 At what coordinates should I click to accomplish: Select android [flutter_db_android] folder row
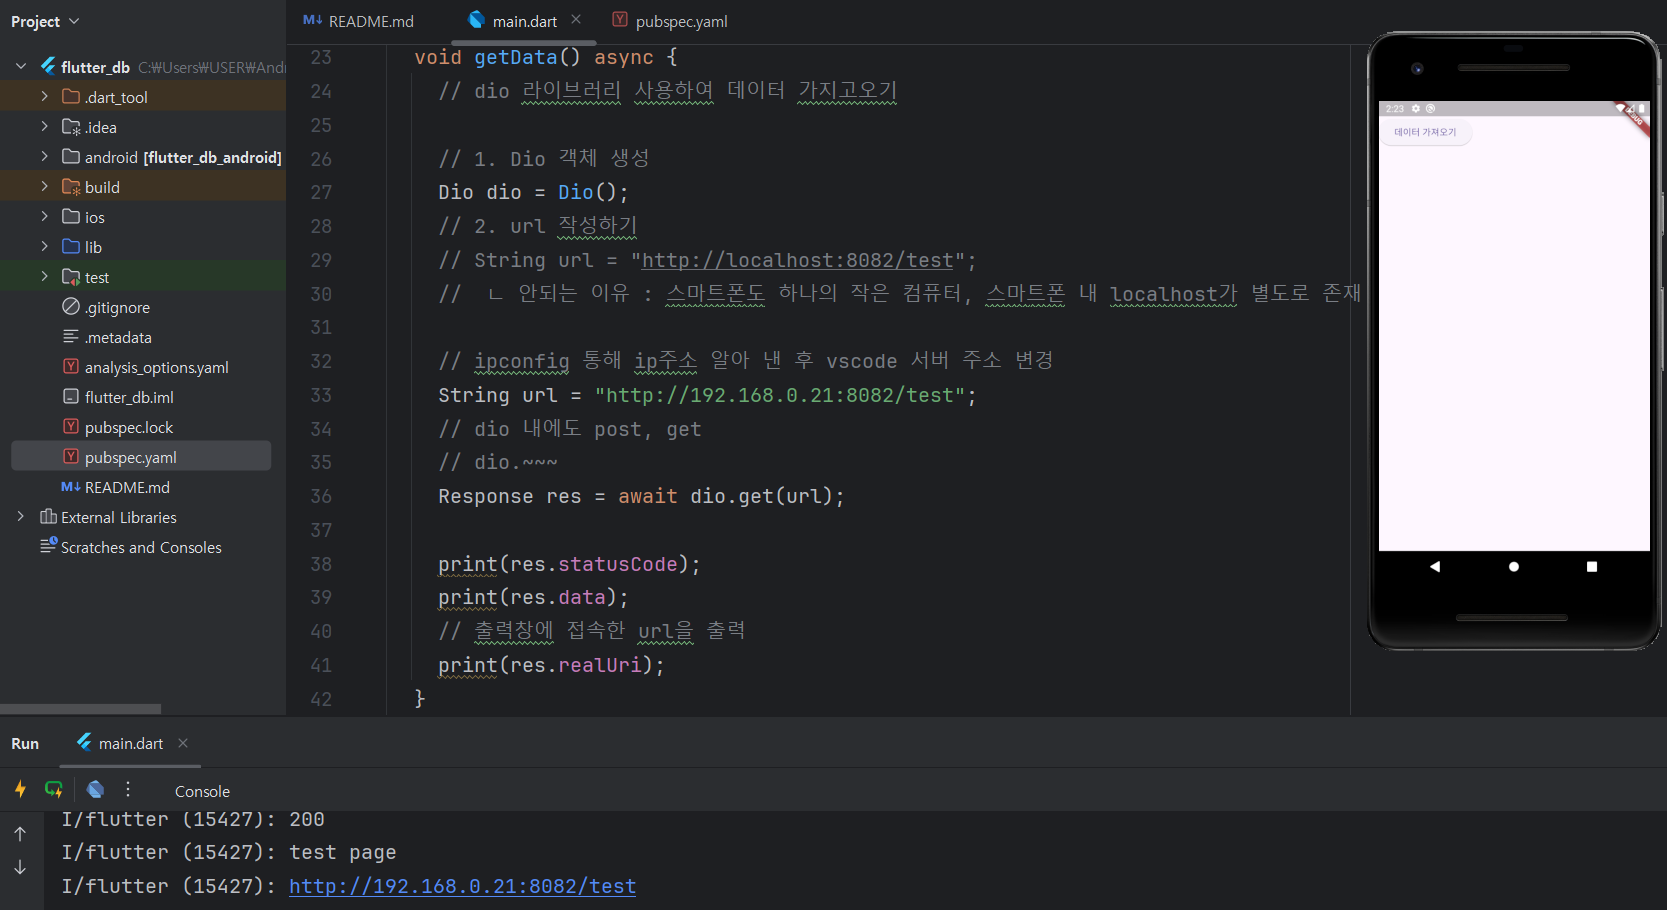coord(143,157)
